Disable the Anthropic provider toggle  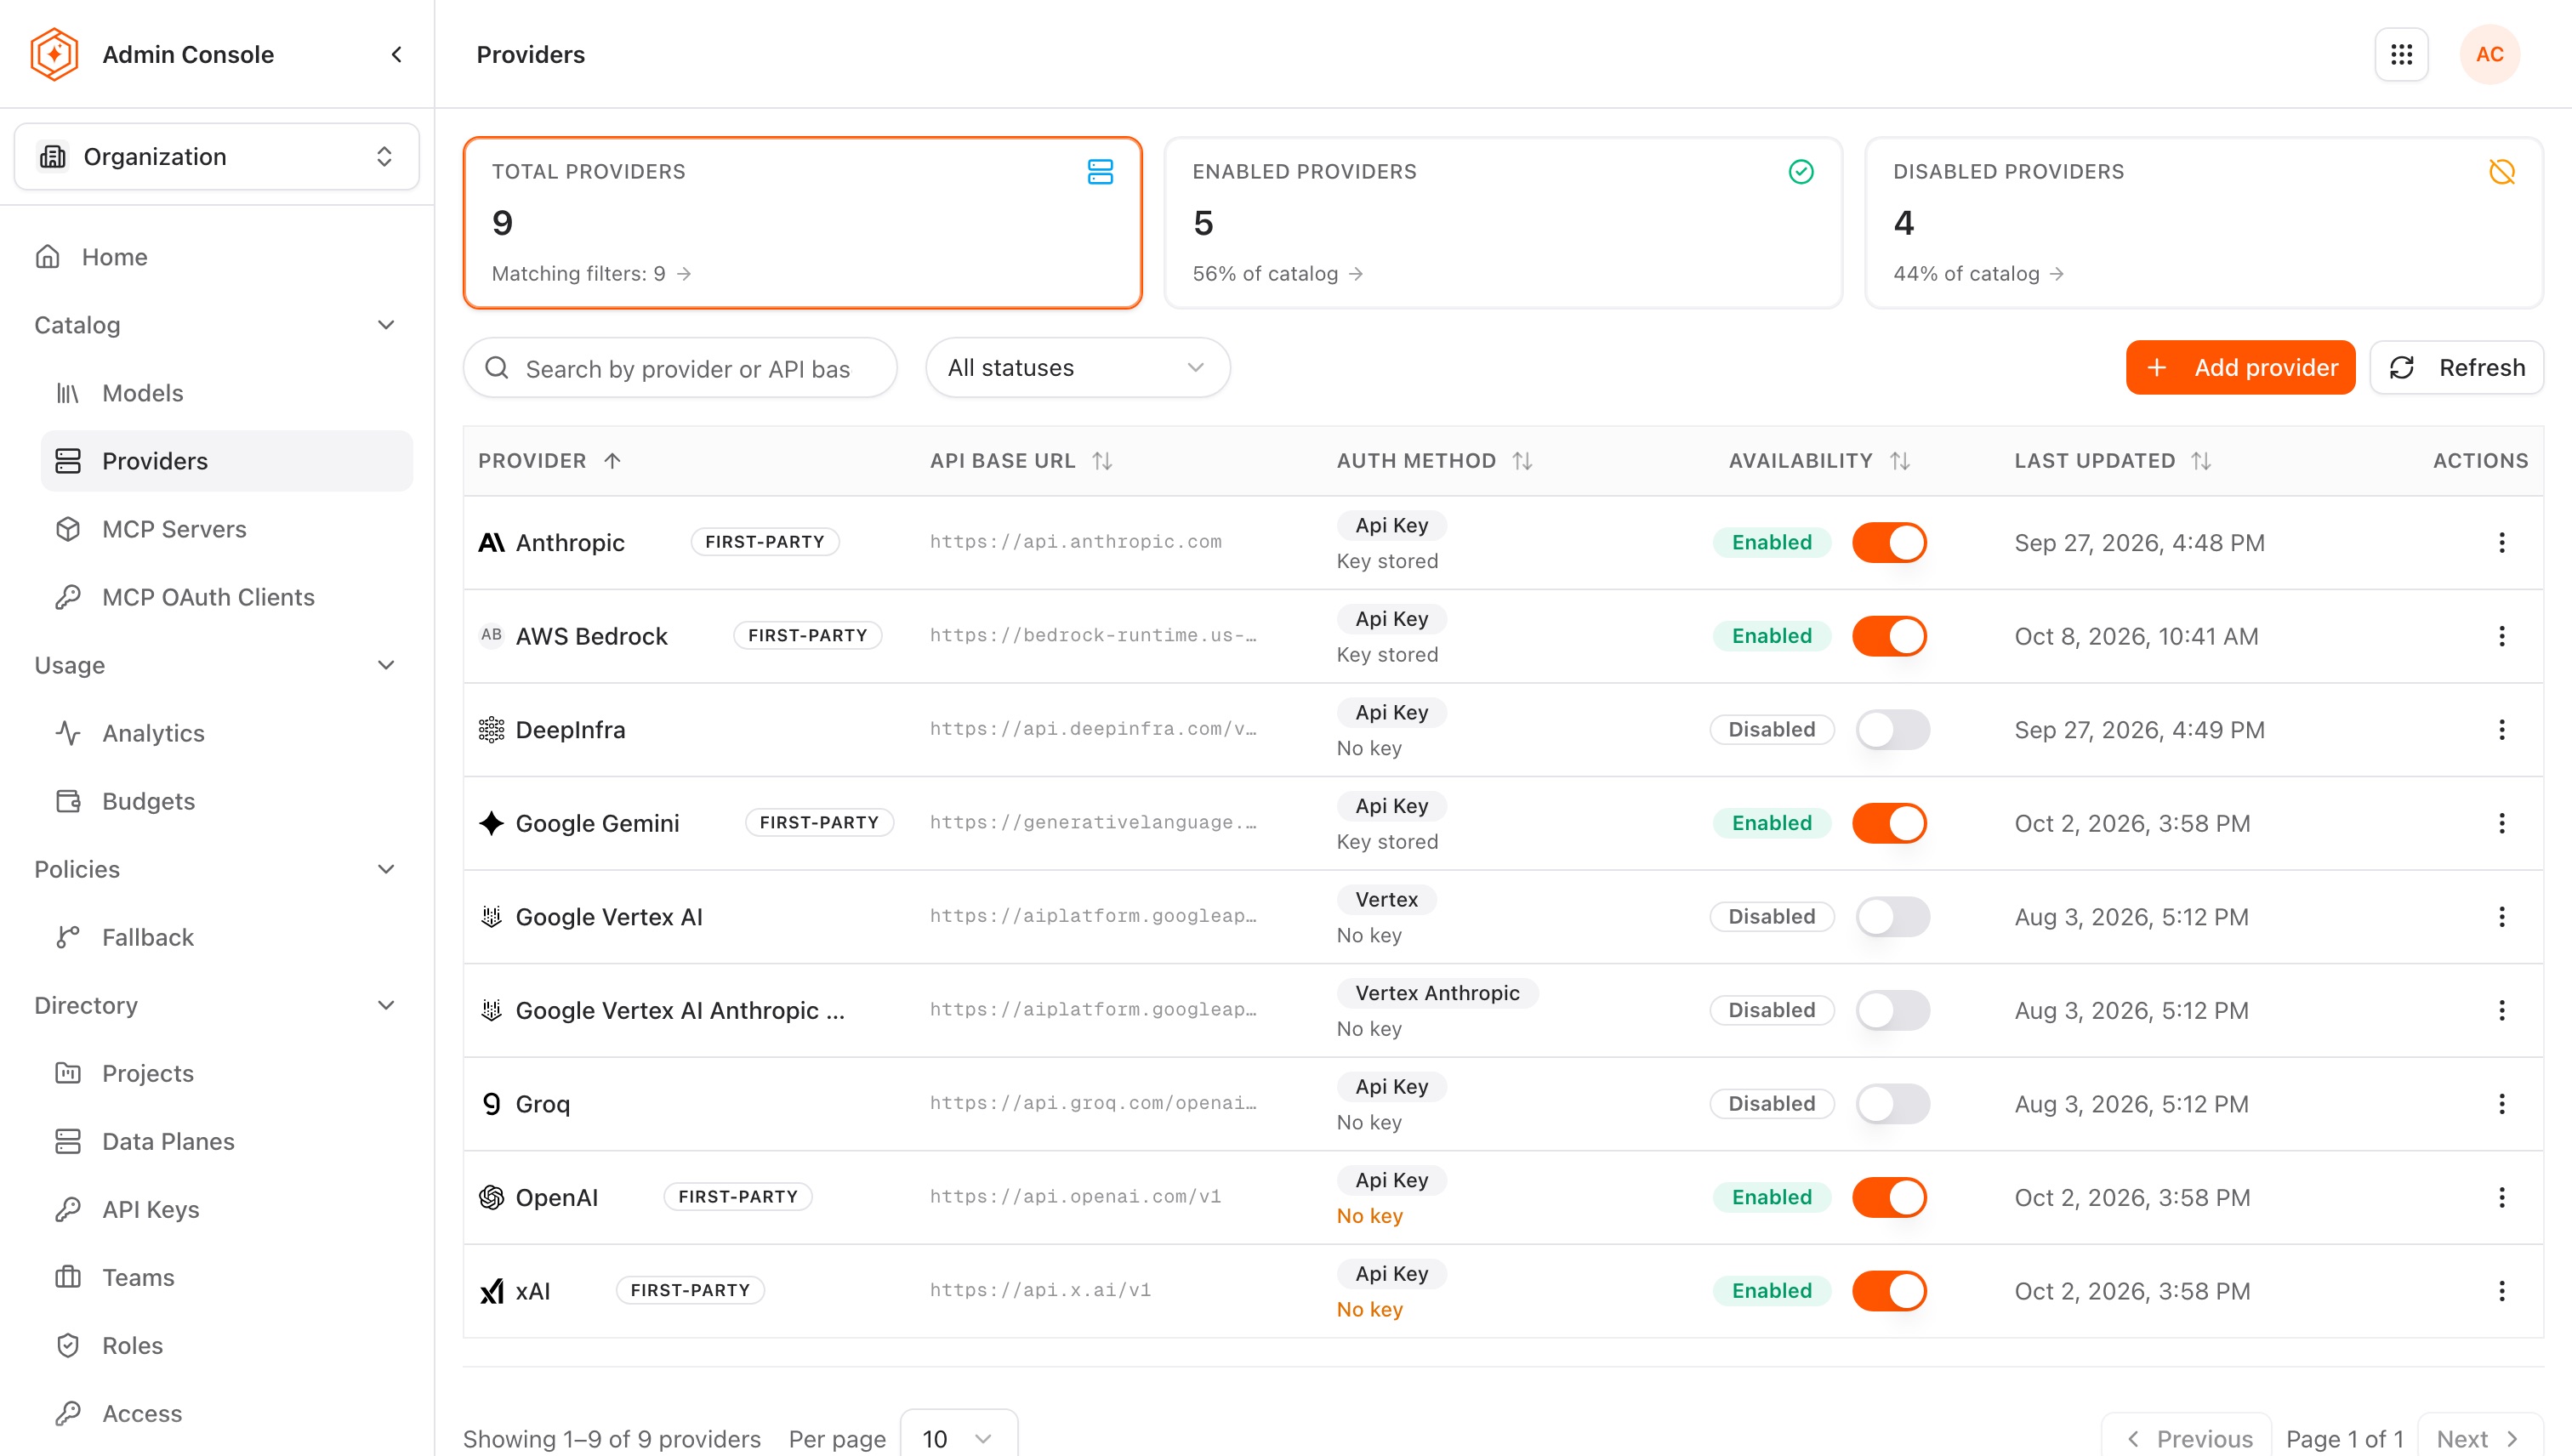tap(1889, 542)
